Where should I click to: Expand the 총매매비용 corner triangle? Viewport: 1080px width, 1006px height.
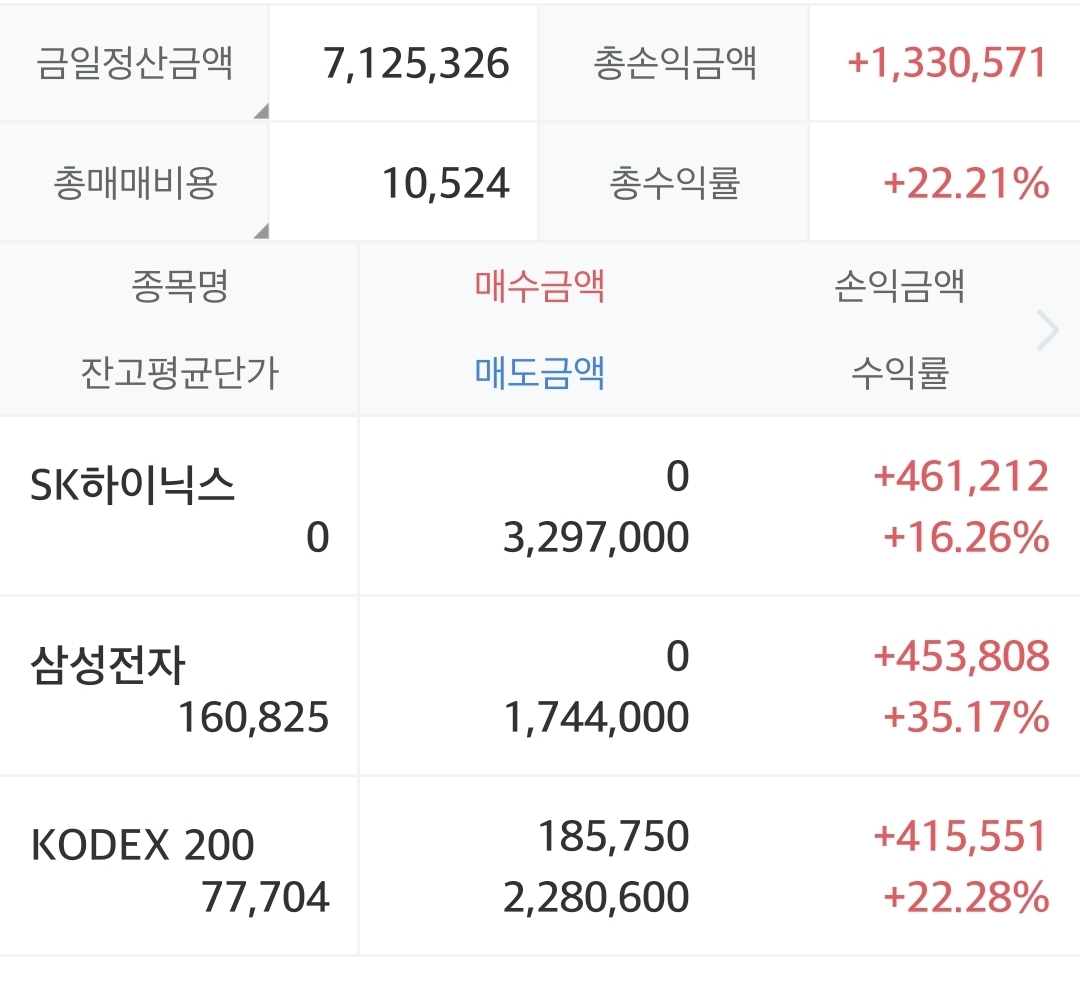tap(261, 231)
